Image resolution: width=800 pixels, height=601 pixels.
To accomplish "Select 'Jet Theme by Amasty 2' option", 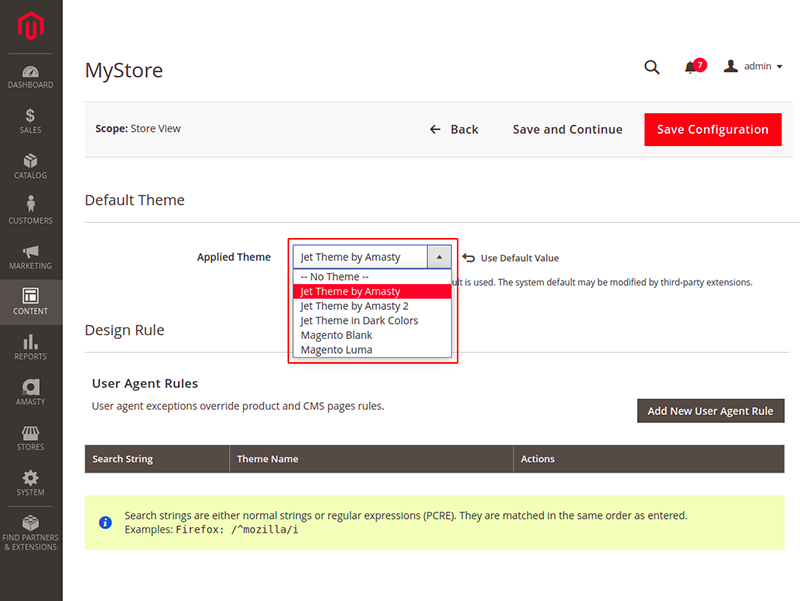I will point(372,306).
